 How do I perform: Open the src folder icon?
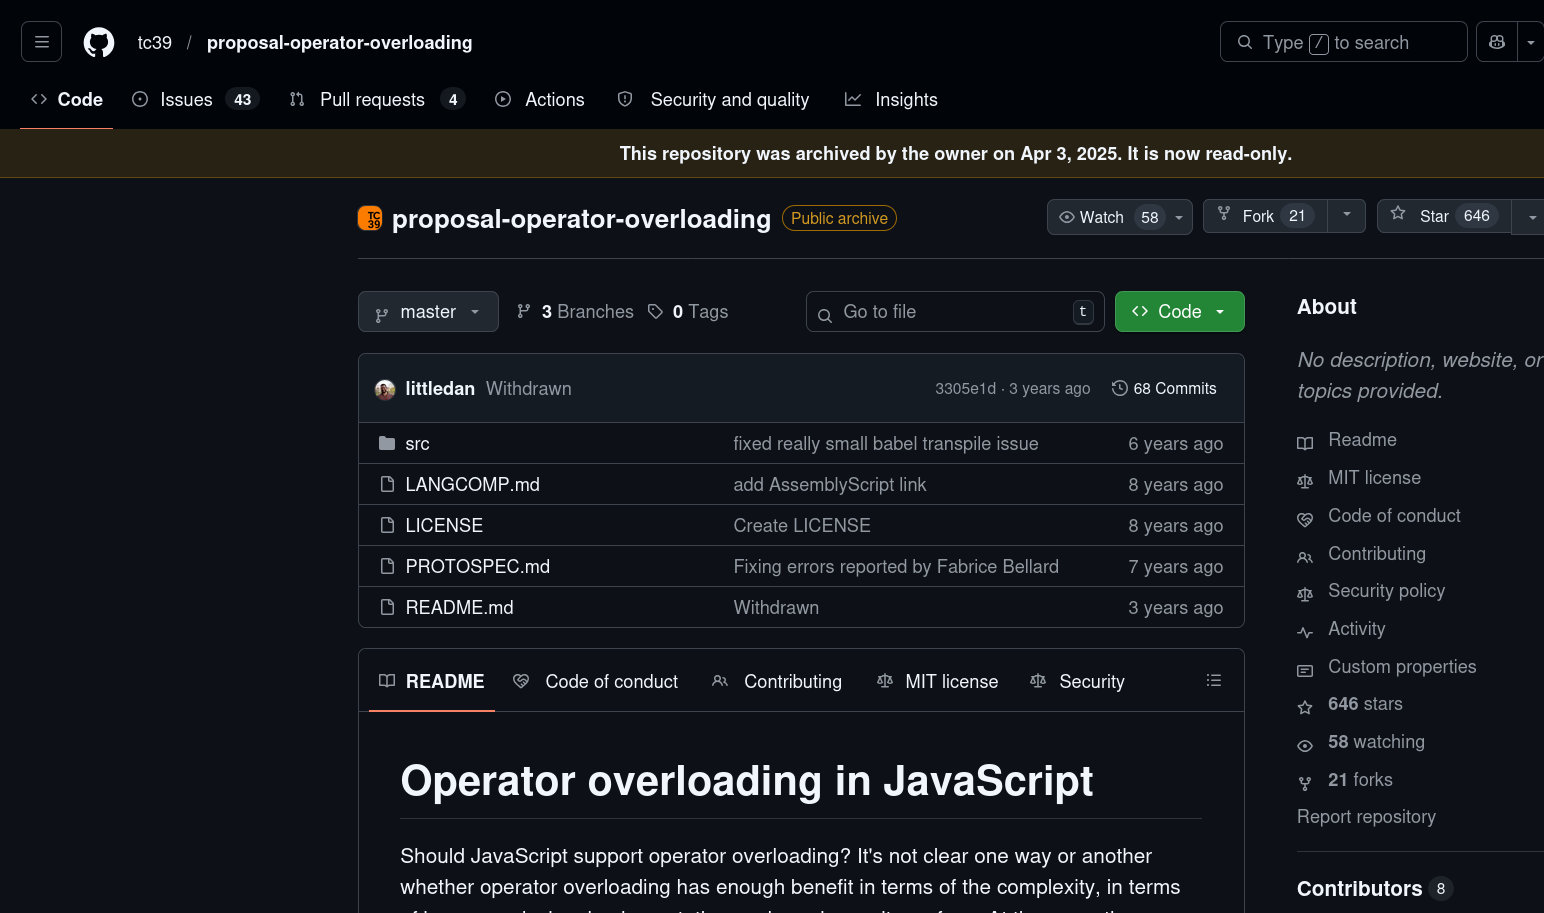coord(387,443)
